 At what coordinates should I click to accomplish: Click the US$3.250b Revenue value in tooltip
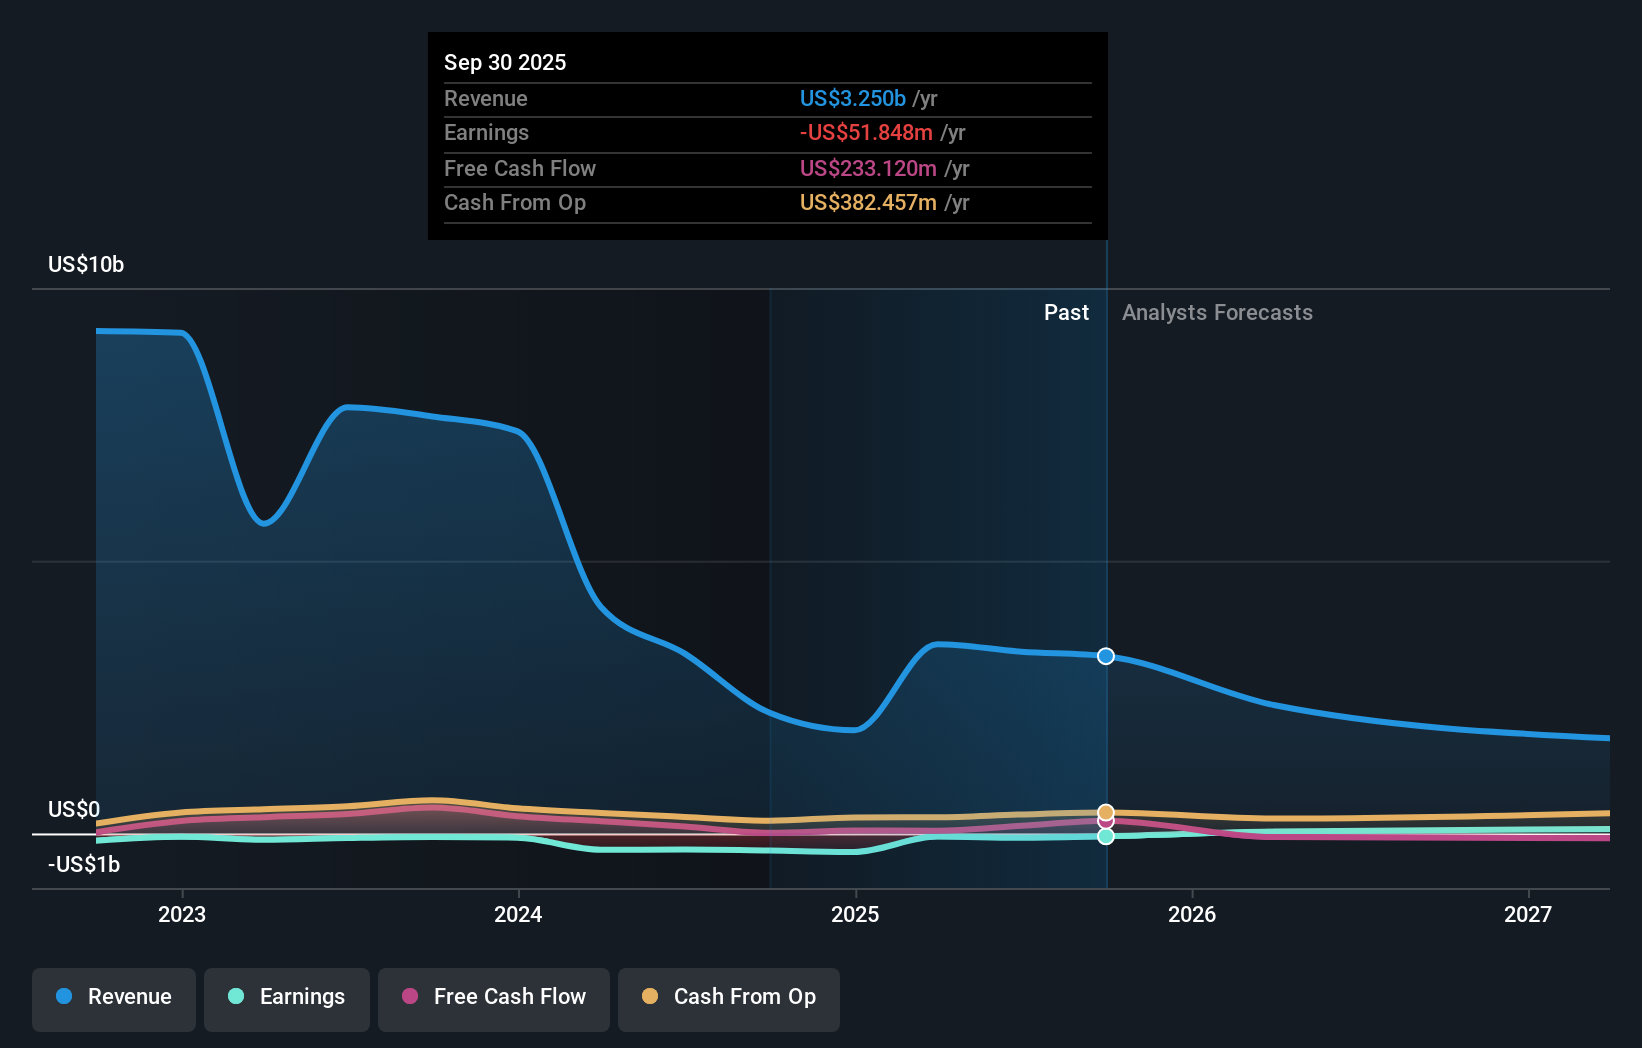(851, 98)
